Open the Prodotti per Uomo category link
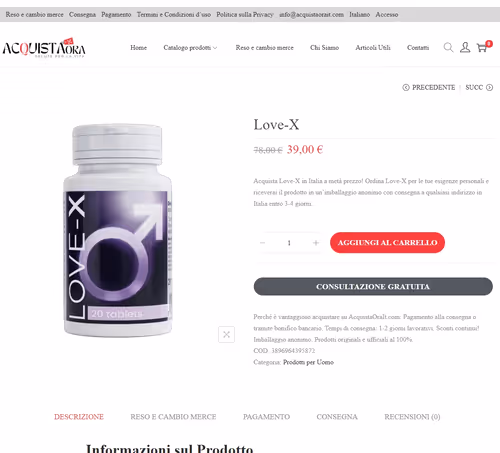 coord(308,362)
